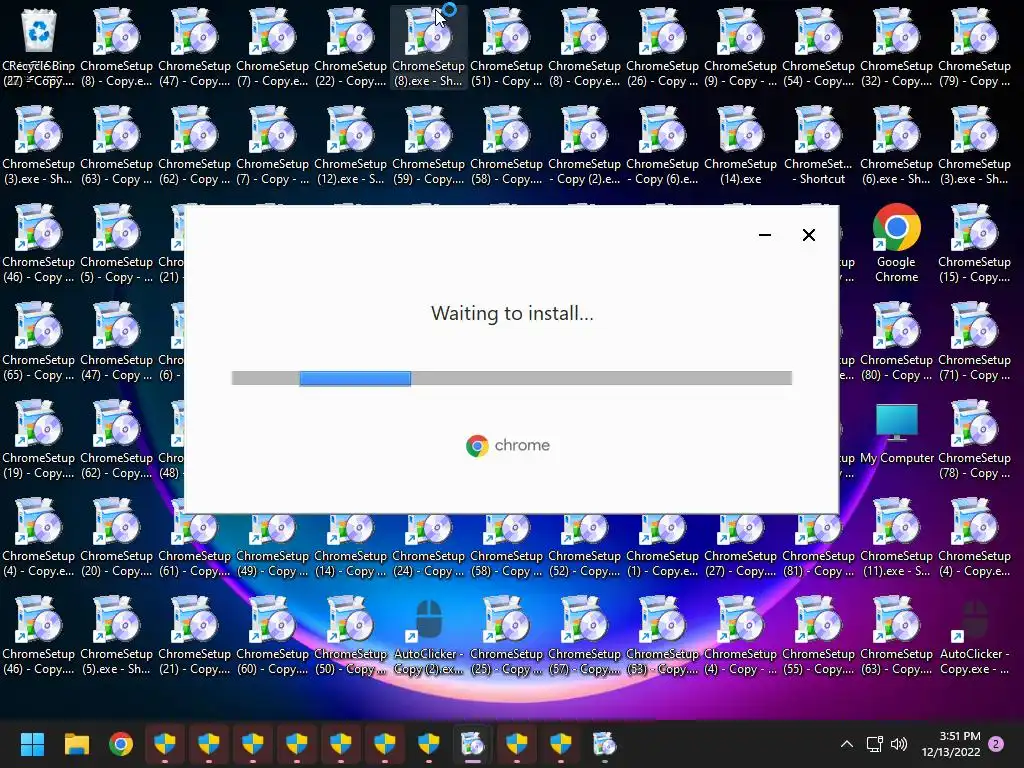
Task: Select ChromeSetup (59) - Copy desktop icon
Action: (428, 146)
